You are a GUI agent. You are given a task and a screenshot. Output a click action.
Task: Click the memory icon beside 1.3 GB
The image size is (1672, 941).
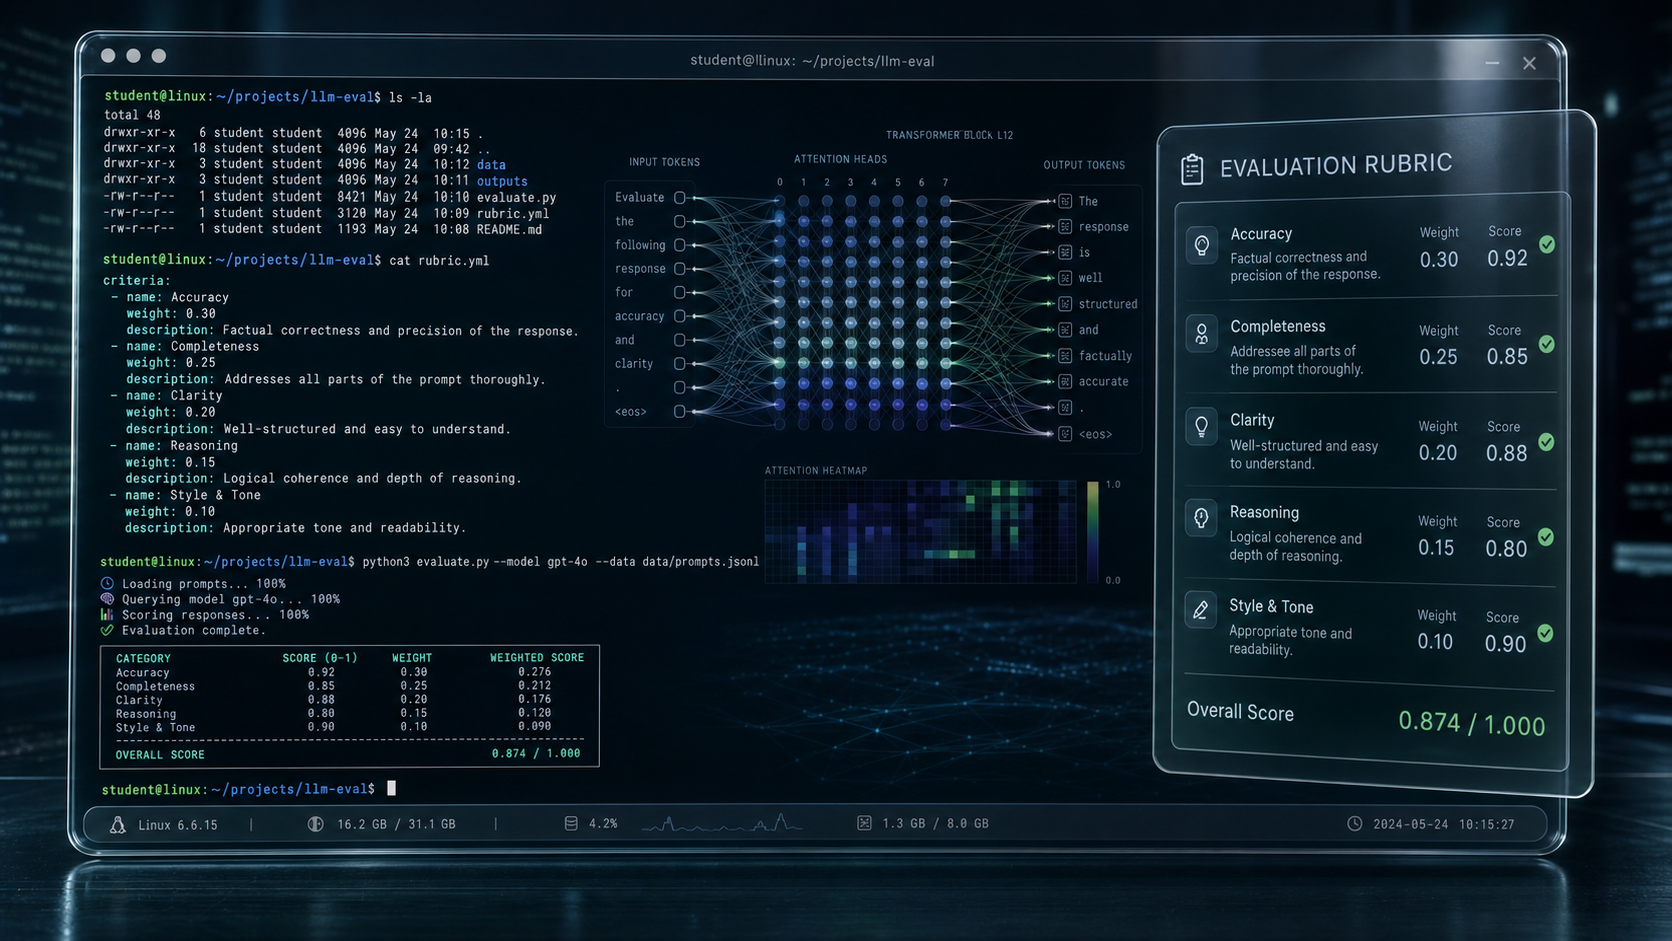(x=864, y=823)
